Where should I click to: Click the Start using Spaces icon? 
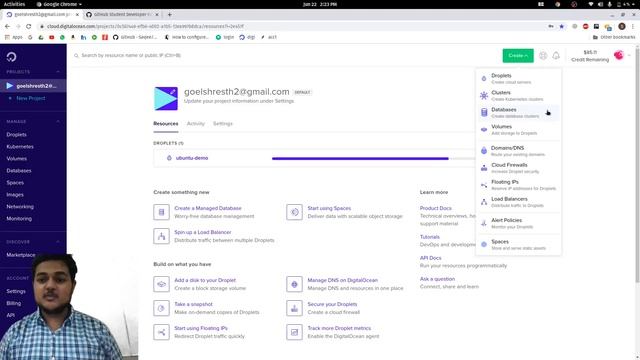point(294,212)
